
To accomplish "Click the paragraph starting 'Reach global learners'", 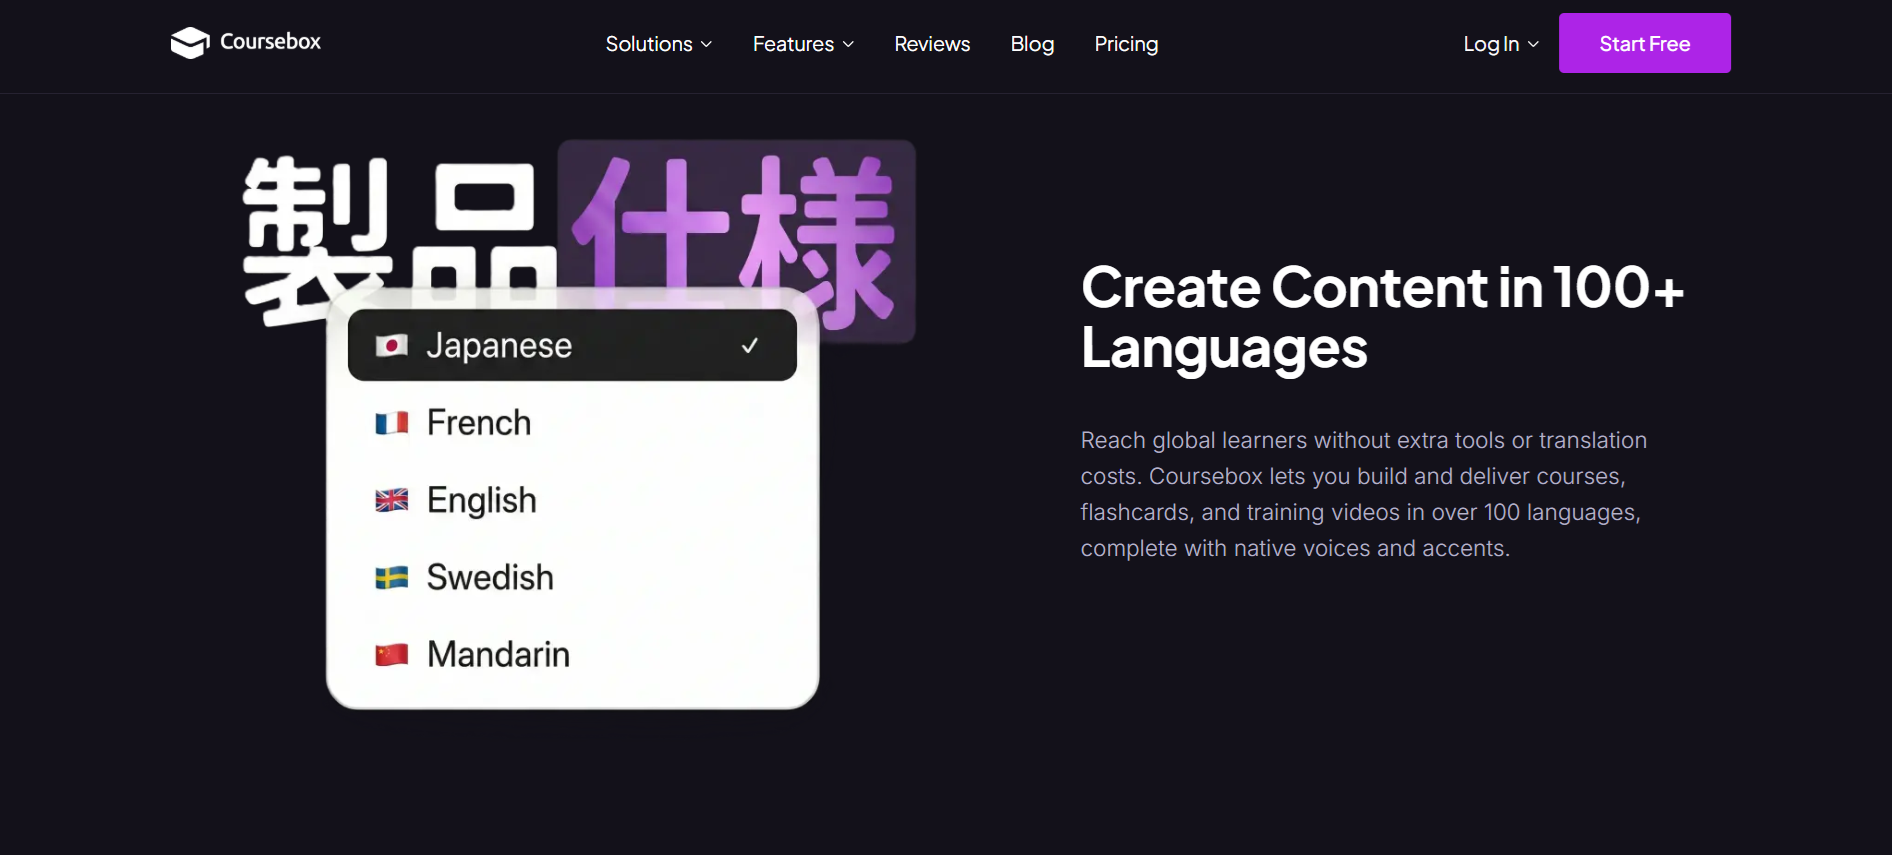I will [1364, 494].
